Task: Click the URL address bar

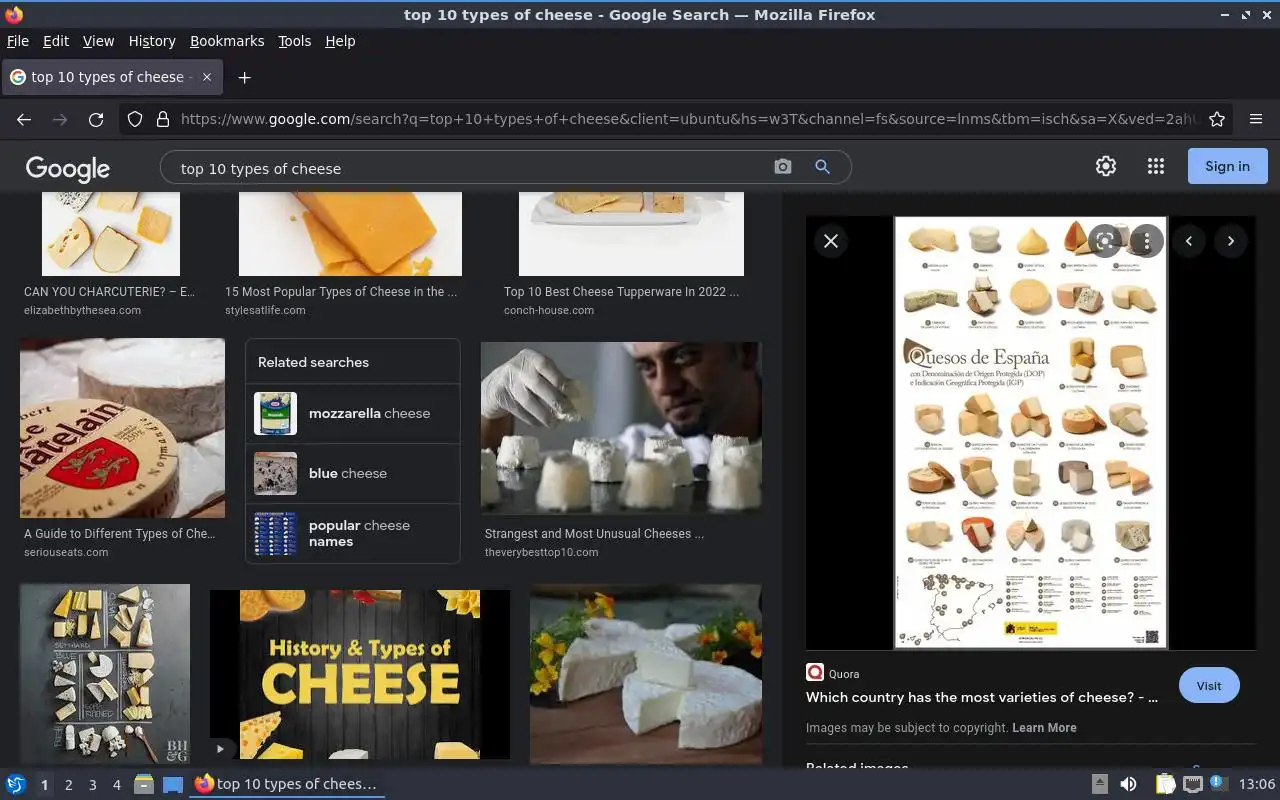Action: point(688,119)
